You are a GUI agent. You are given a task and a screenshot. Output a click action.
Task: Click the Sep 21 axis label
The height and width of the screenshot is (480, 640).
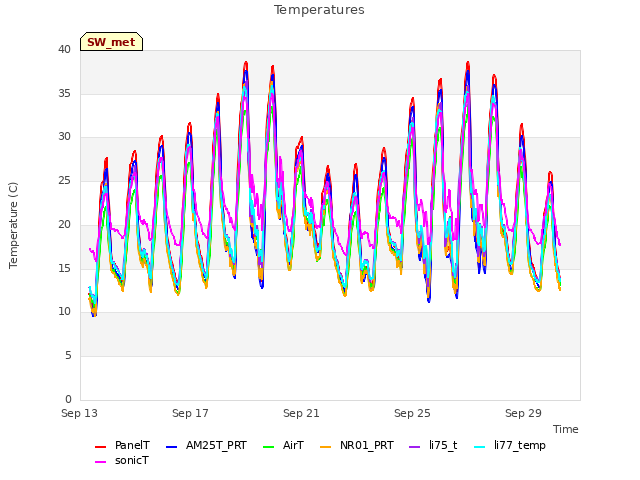[x=301, y=413]
